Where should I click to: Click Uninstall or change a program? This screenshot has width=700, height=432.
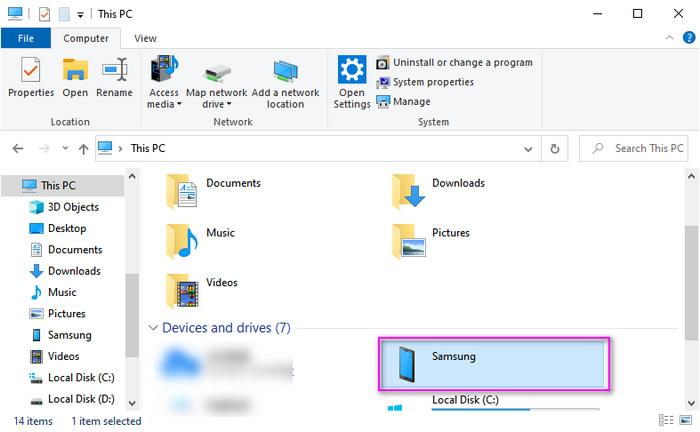coord(454,62)
